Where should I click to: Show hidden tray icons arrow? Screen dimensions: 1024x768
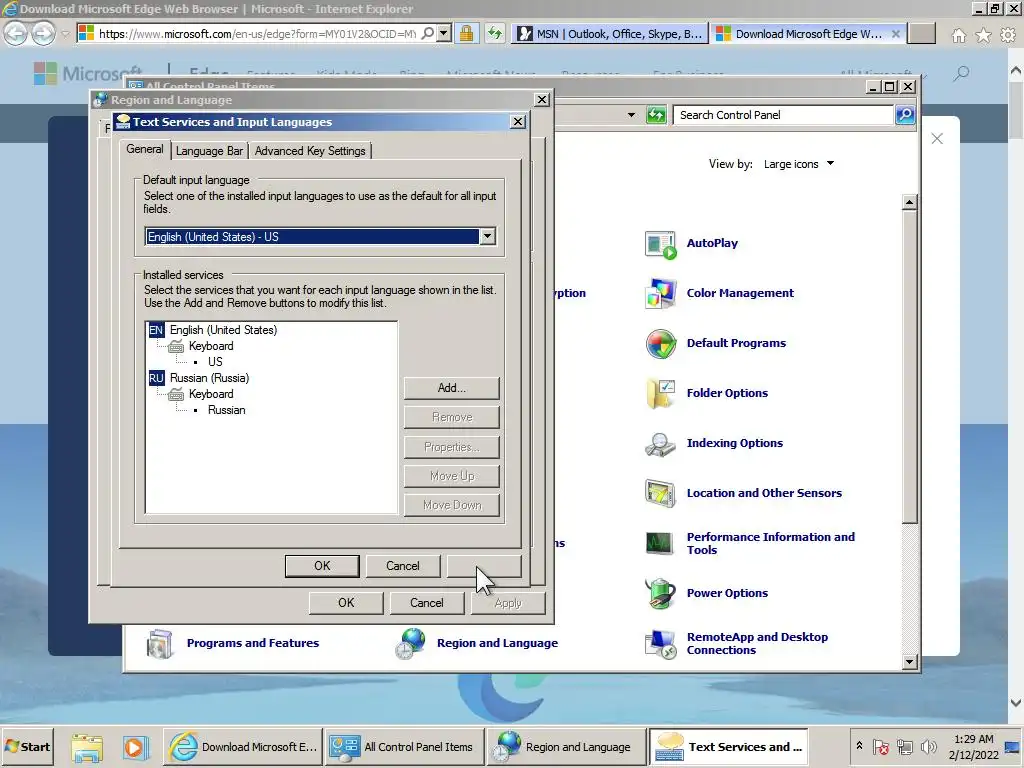(859, 746)
